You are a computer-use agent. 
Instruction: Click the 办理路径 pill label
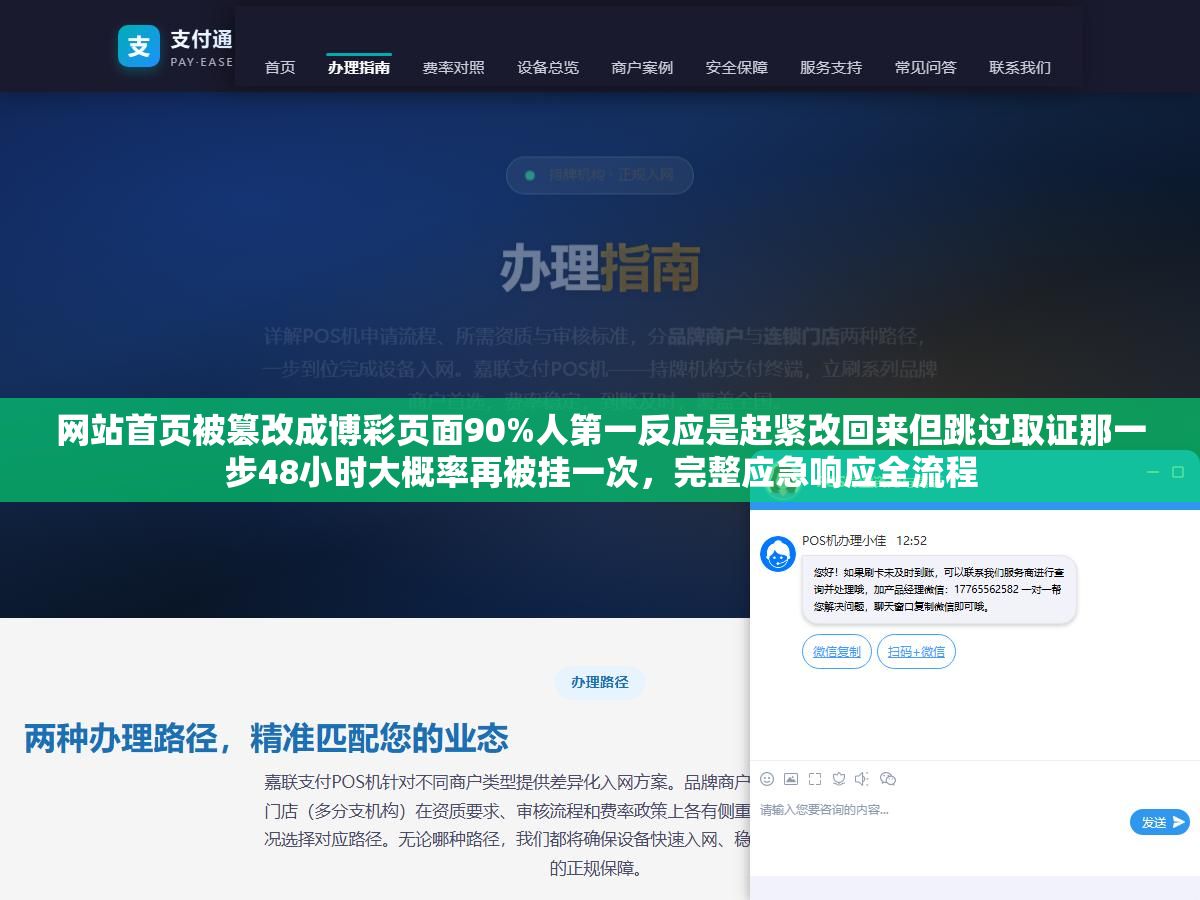(x=600, y=682)
